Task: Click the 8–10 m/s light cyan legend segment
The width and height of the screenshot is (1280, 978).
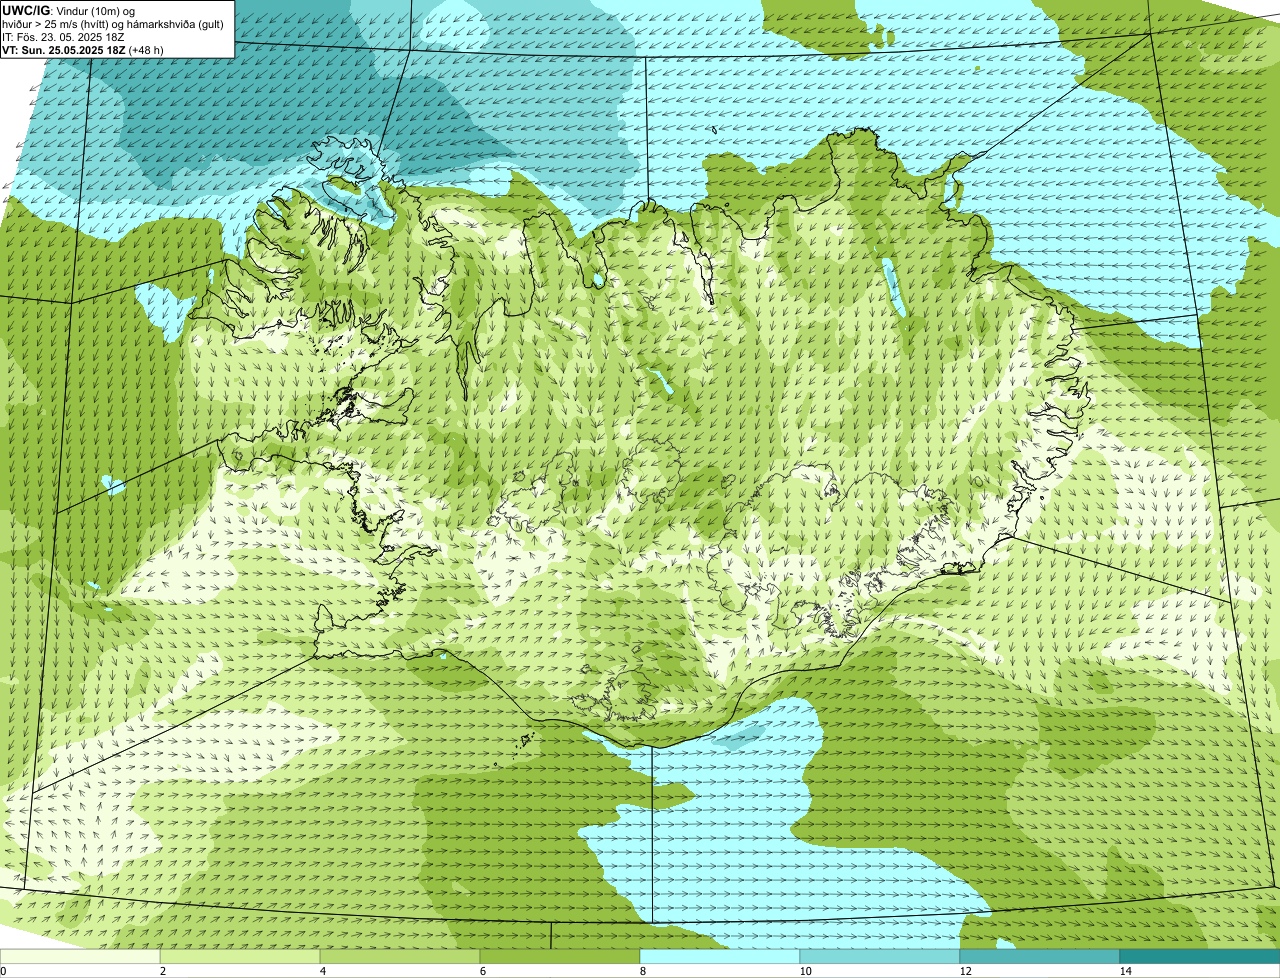Action: pos(720,956)
